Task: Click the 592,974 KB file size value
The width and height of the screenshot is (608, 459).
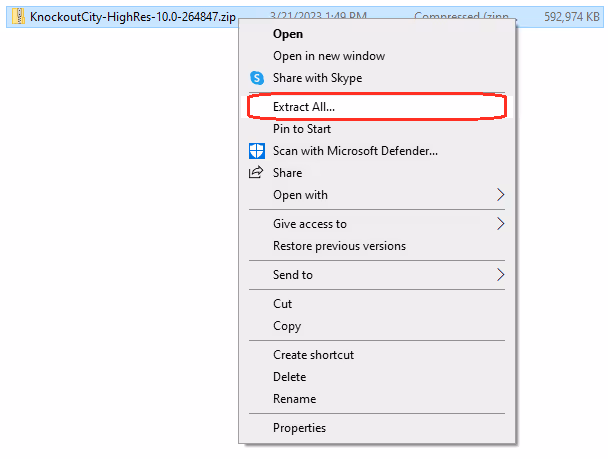Action: pos(572,17)
